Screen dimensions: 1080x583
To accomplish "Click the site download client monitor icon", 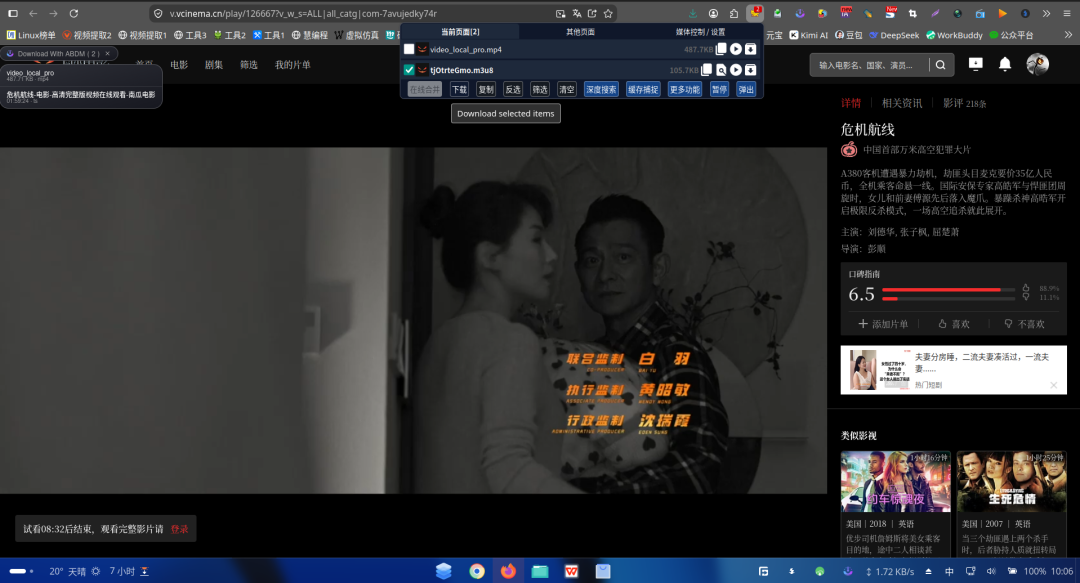I will coord(975,64).
